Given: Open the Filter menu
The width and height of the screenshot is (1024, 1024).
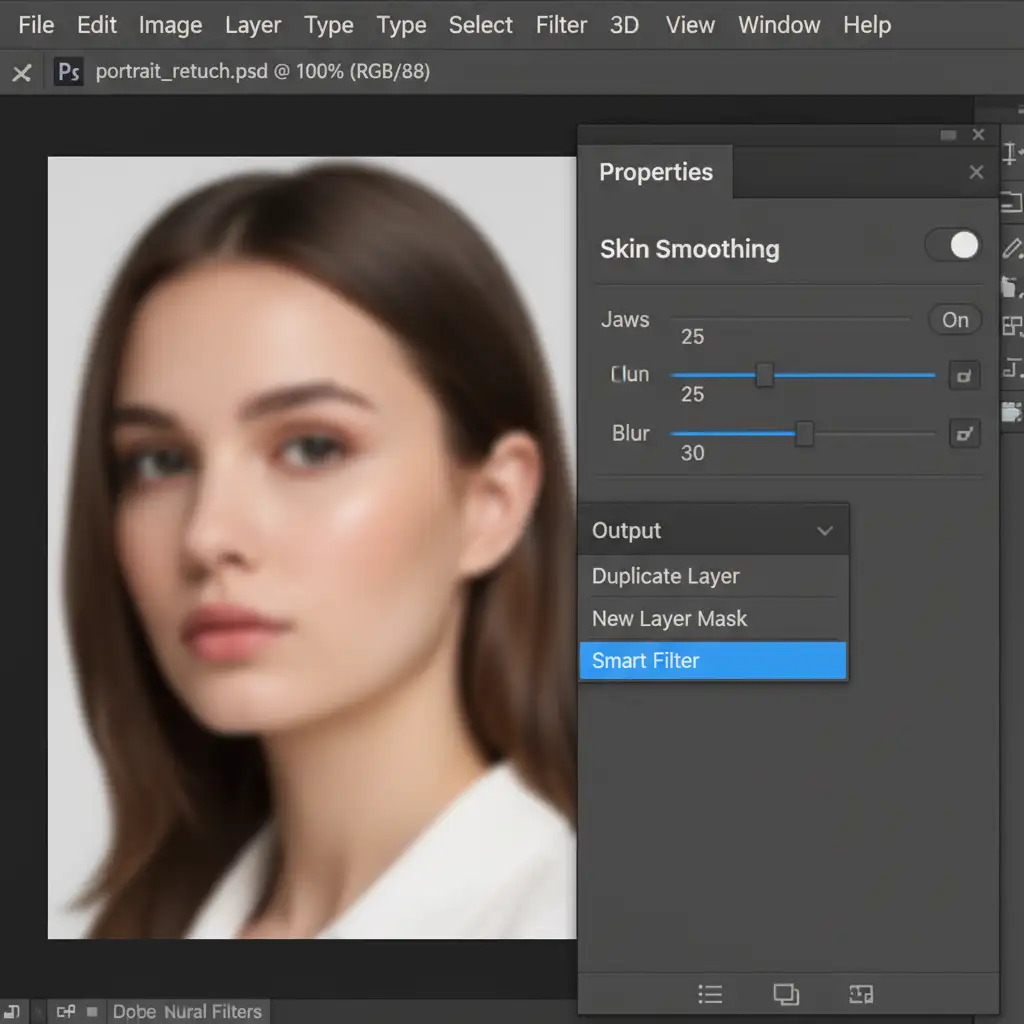Looking at the screenshot, I should click(x=561, y=25).
